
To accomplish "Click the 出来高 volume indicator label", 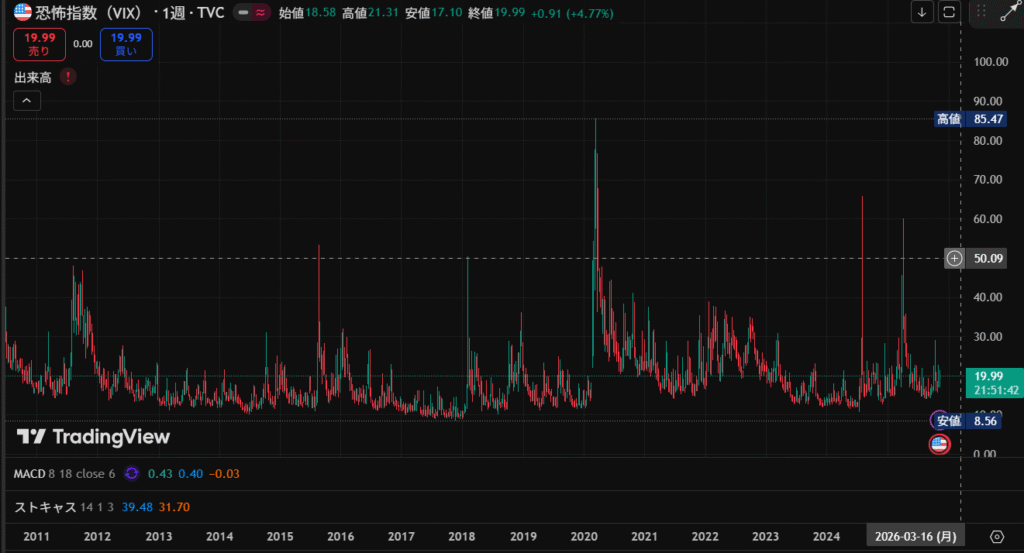I will pyautogui.click(x=32, y=76).
